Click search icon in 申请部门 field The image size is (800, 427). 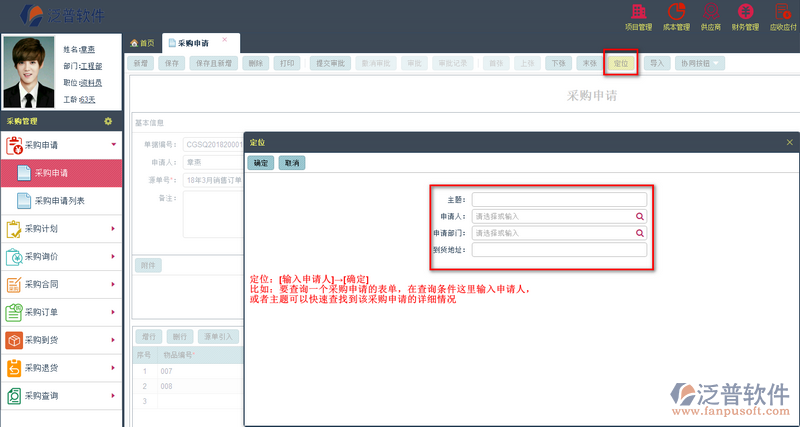tap(640, 233)
